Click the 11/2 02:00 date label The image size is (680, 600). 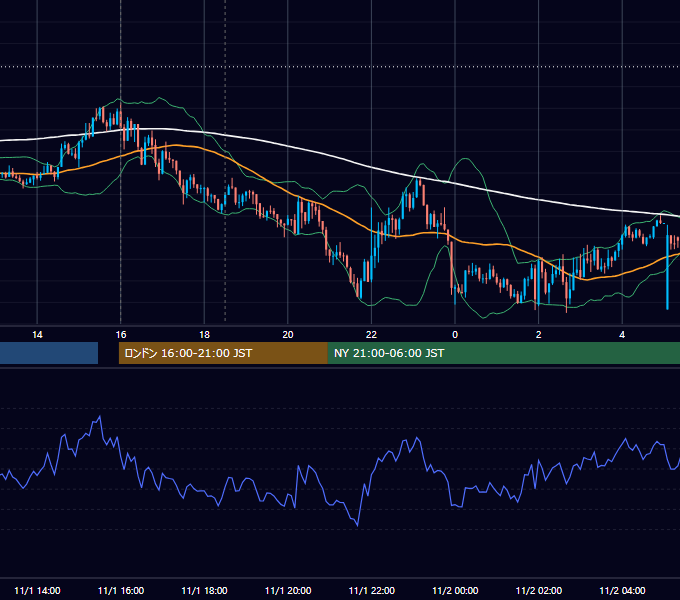pyautogui.click(x=539, y=590)
